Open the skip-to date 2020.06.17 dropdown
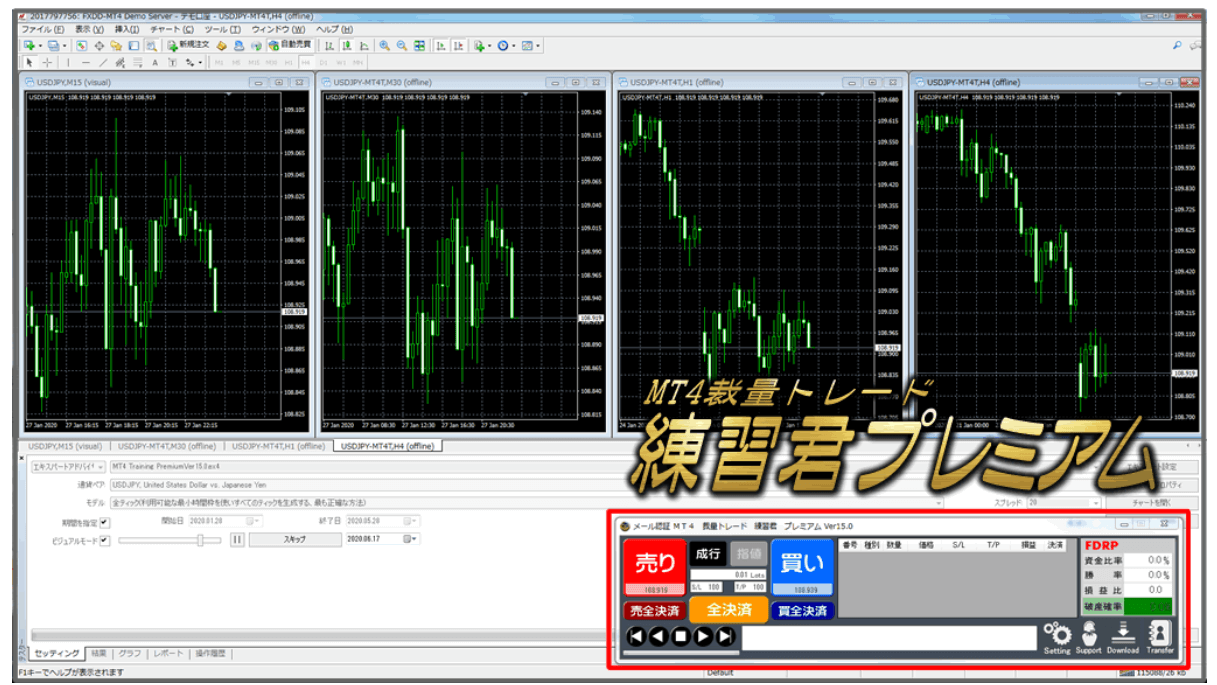This screenshot has width=1217, height=685. pyautogui.click(x=412, y=540)
